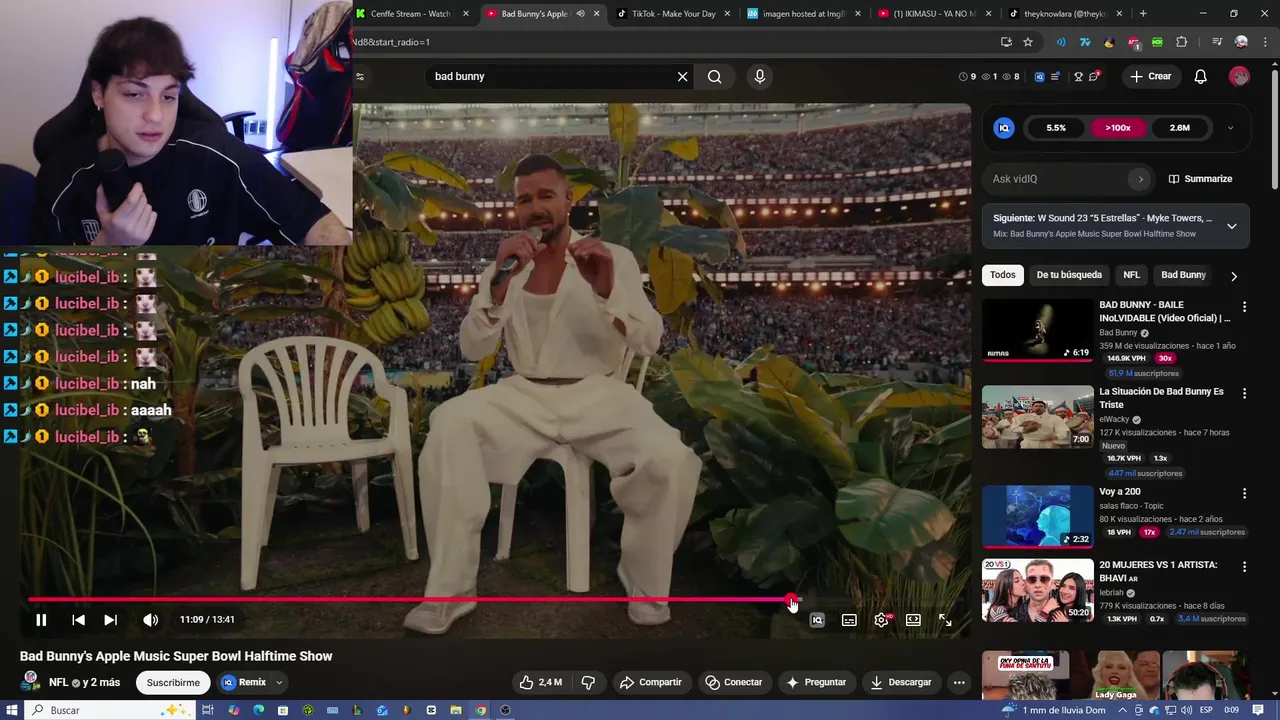1280x720 pixels.
Task: Open options for La Situación De Bad Bunny
Action: (1244, 394)
